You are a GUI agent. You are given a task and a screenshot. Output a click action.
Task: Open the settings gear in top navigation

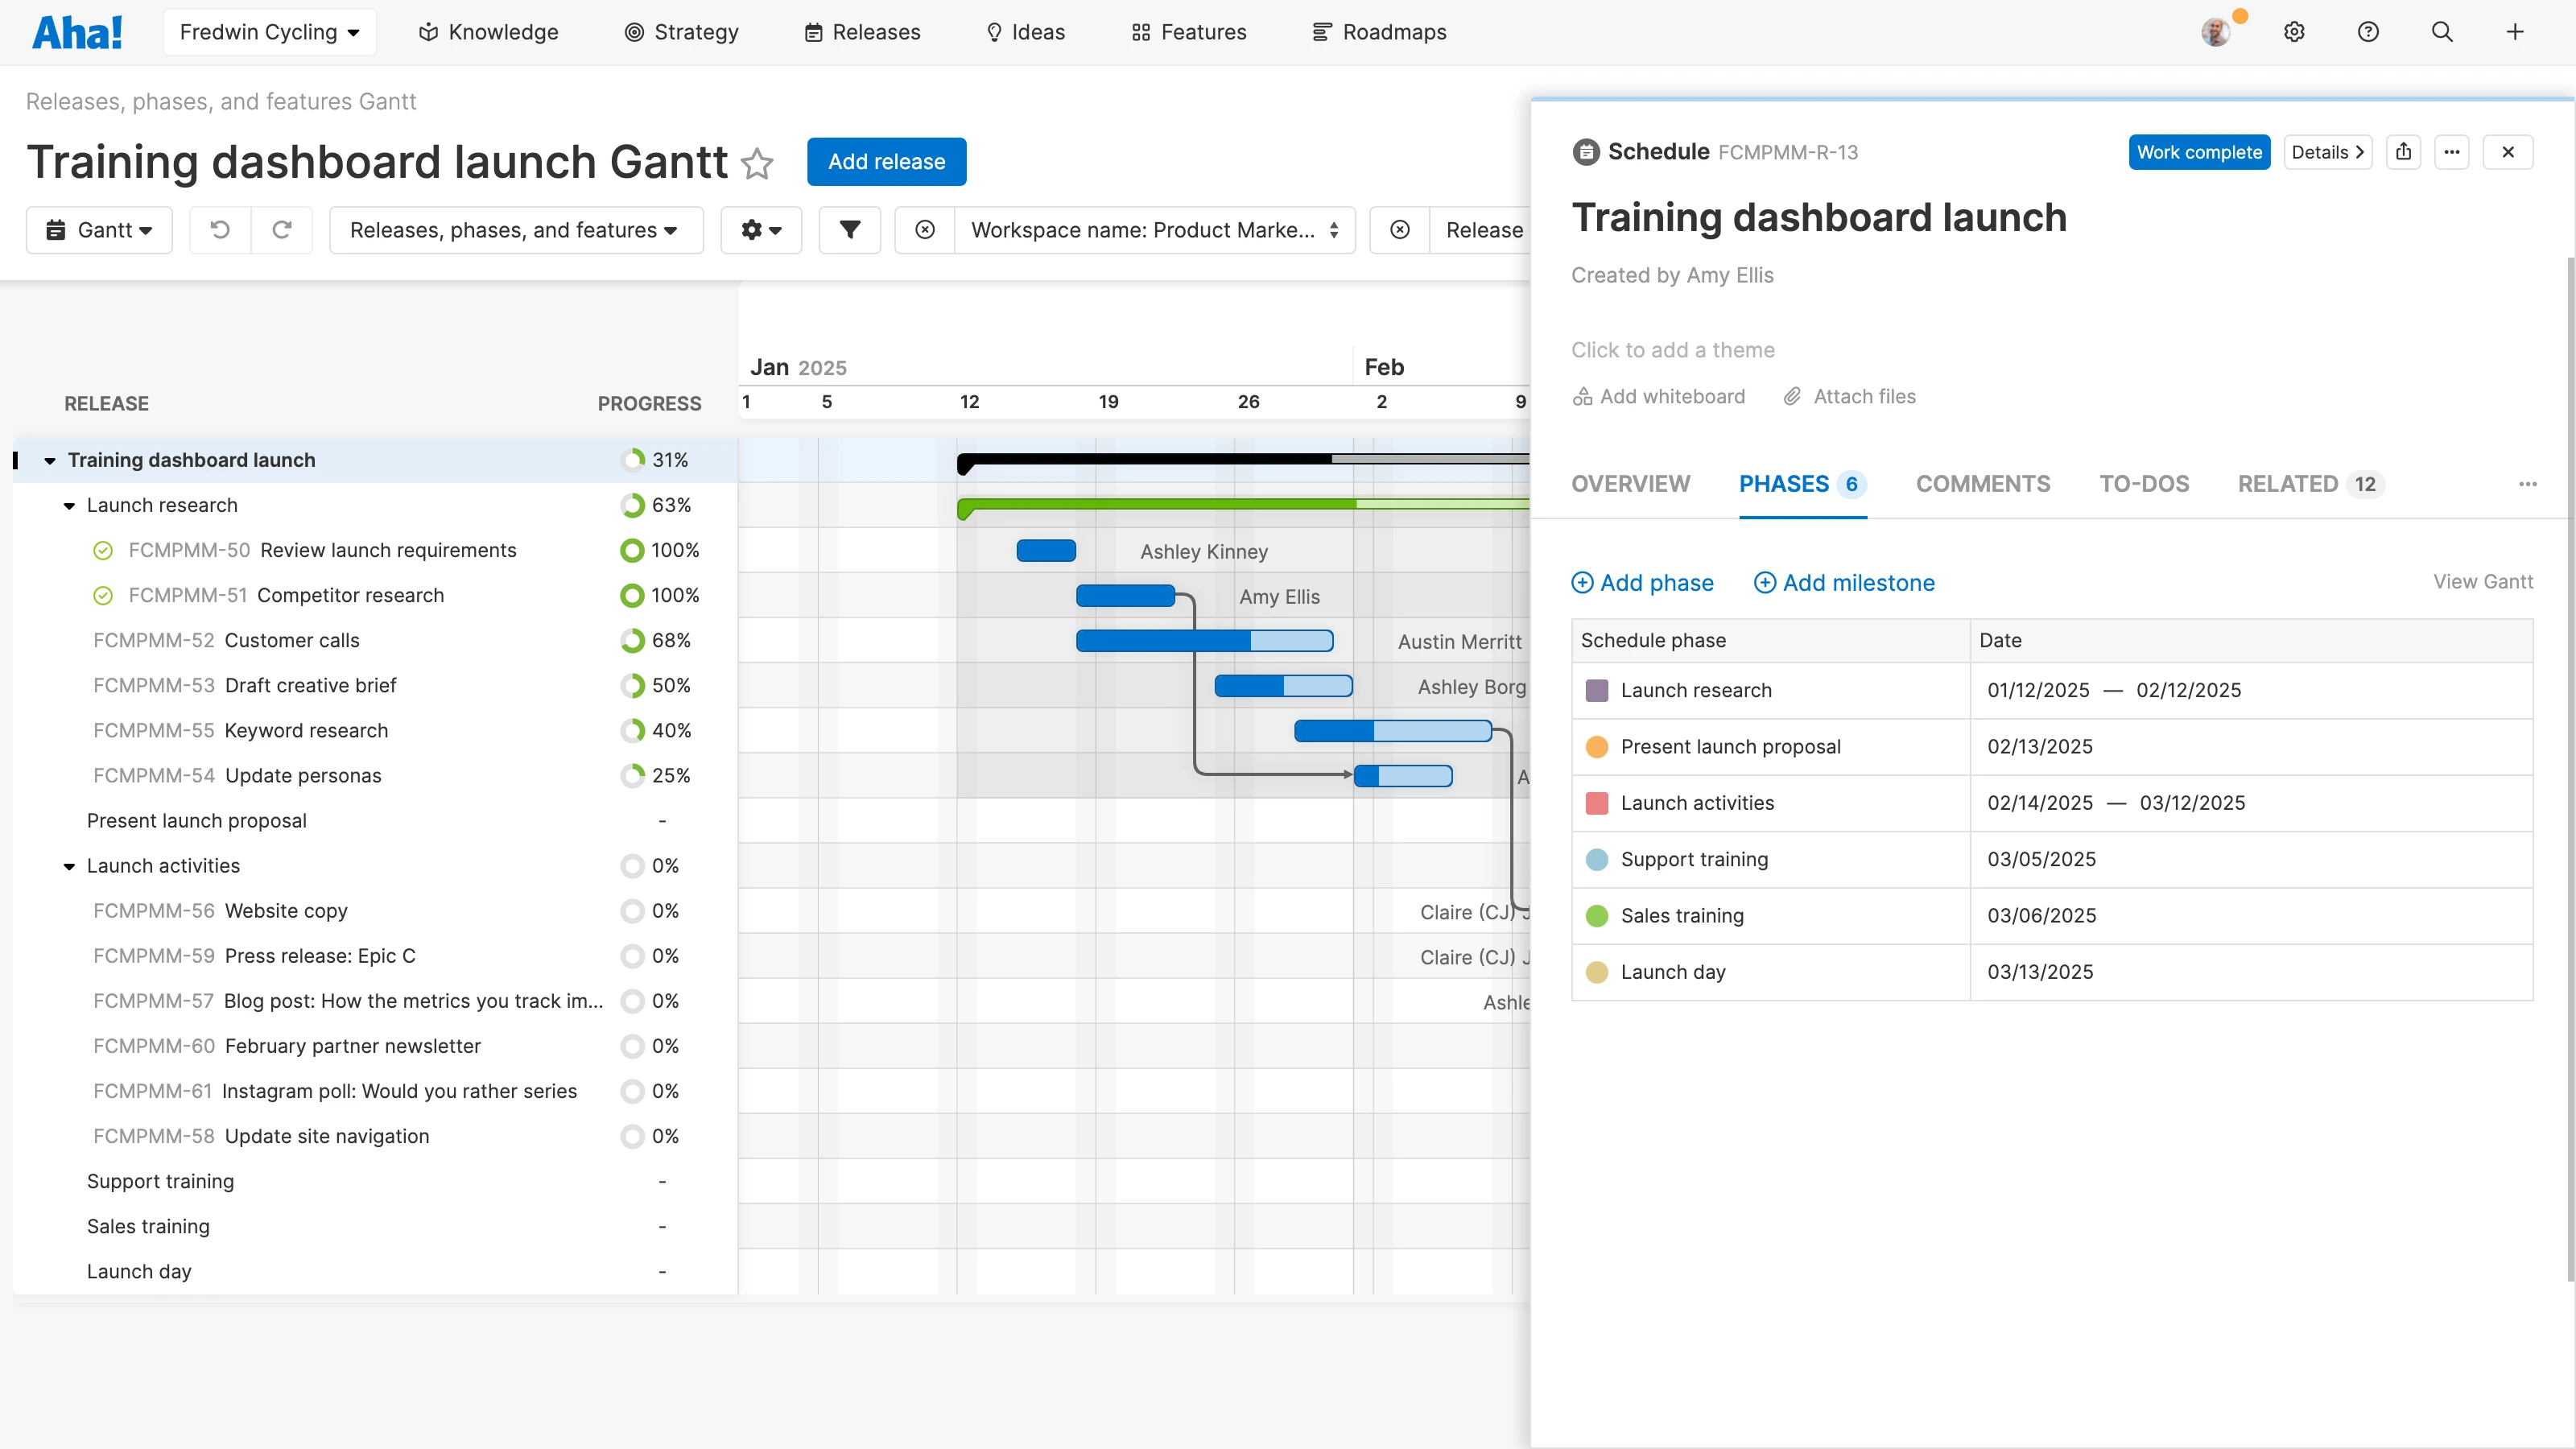[2293, 31]
